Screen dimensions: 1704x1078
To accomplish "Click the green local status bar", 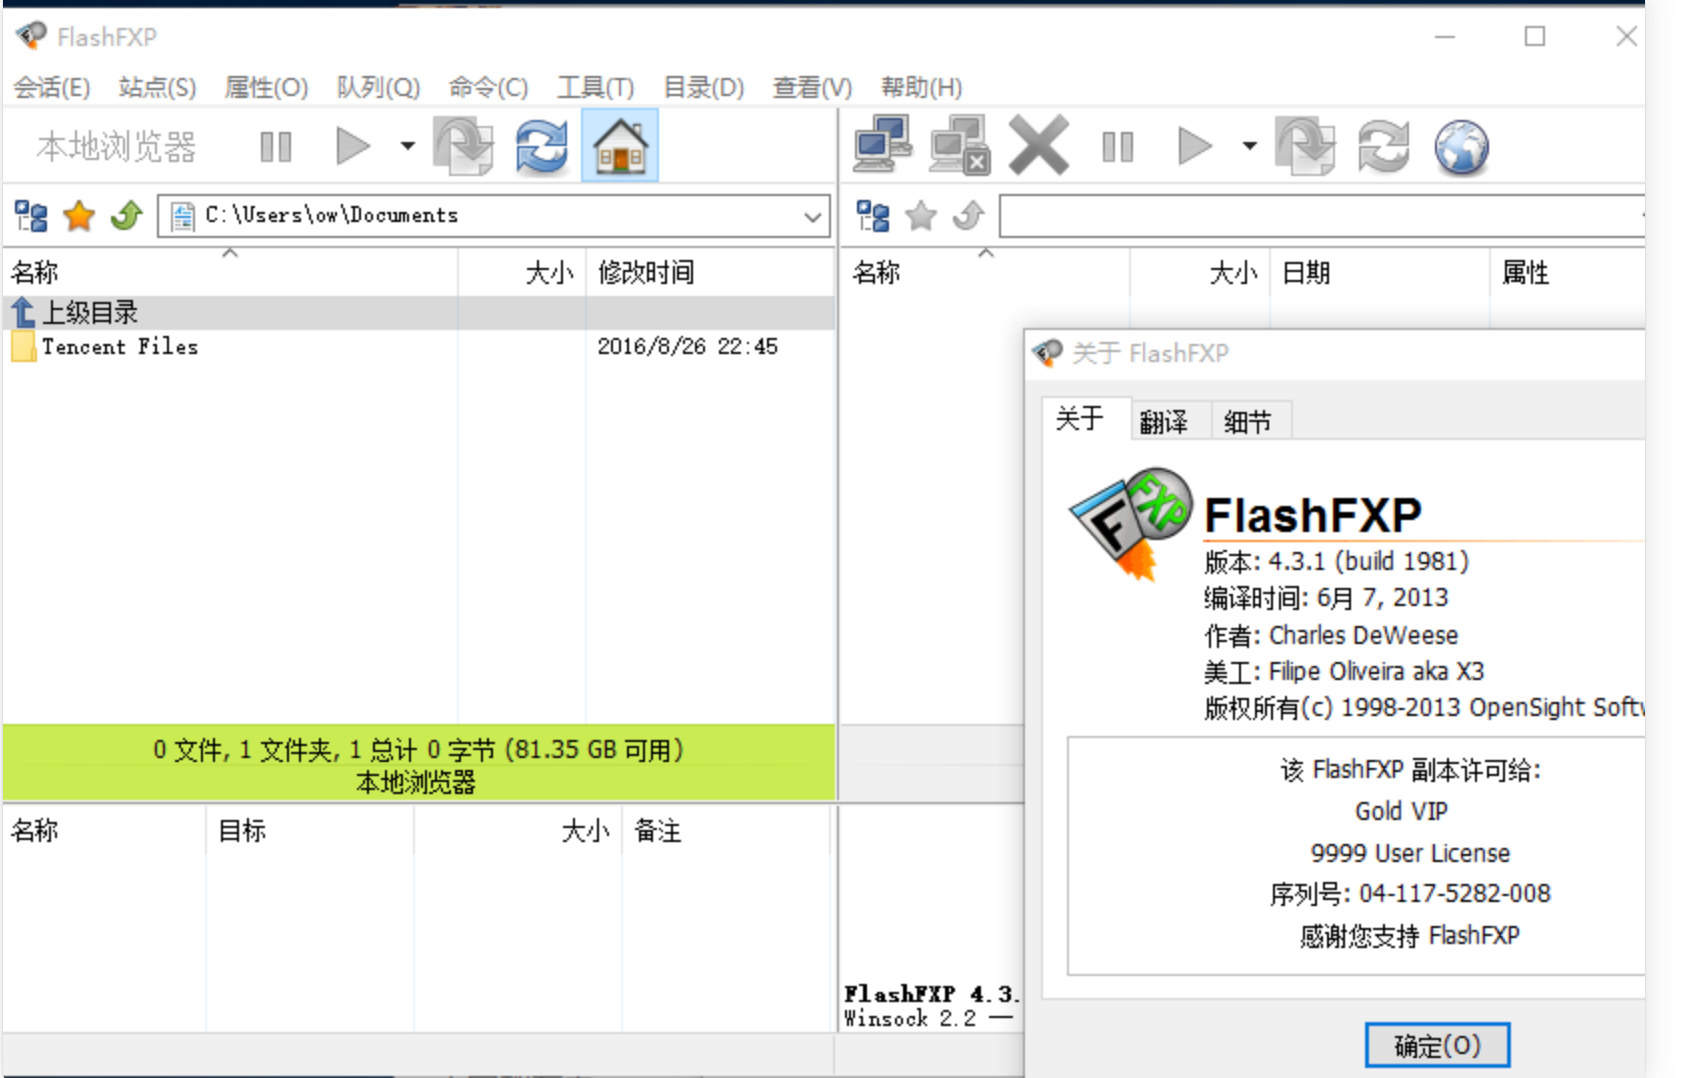I will coord(419,763).
